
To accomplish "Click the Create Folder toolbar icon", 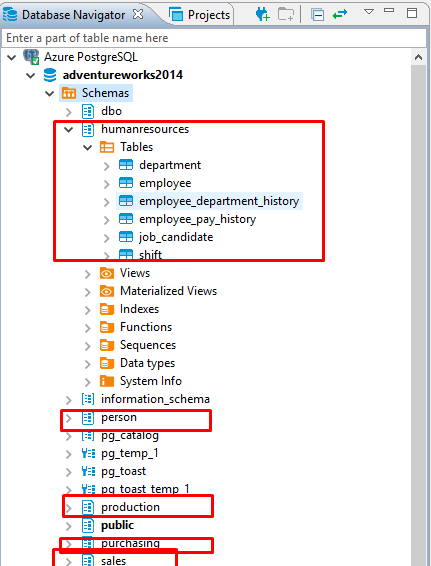I will tap(286, 14).
